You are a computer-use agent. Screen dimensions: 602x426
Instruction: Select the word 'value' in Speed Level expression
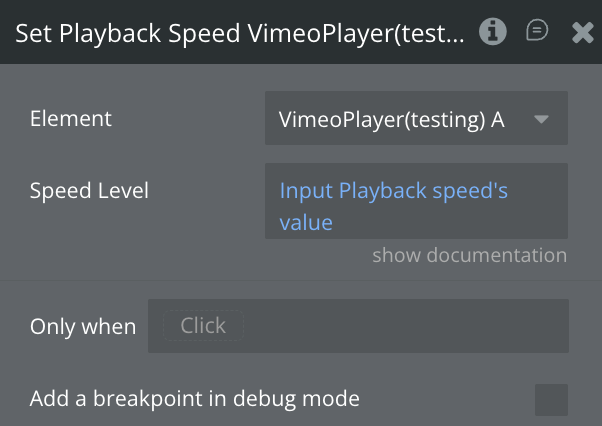point(305,222)
